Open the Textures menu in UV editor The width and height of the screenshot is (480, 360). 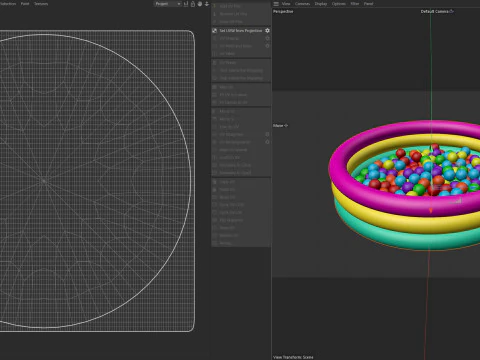click(41, 4)
